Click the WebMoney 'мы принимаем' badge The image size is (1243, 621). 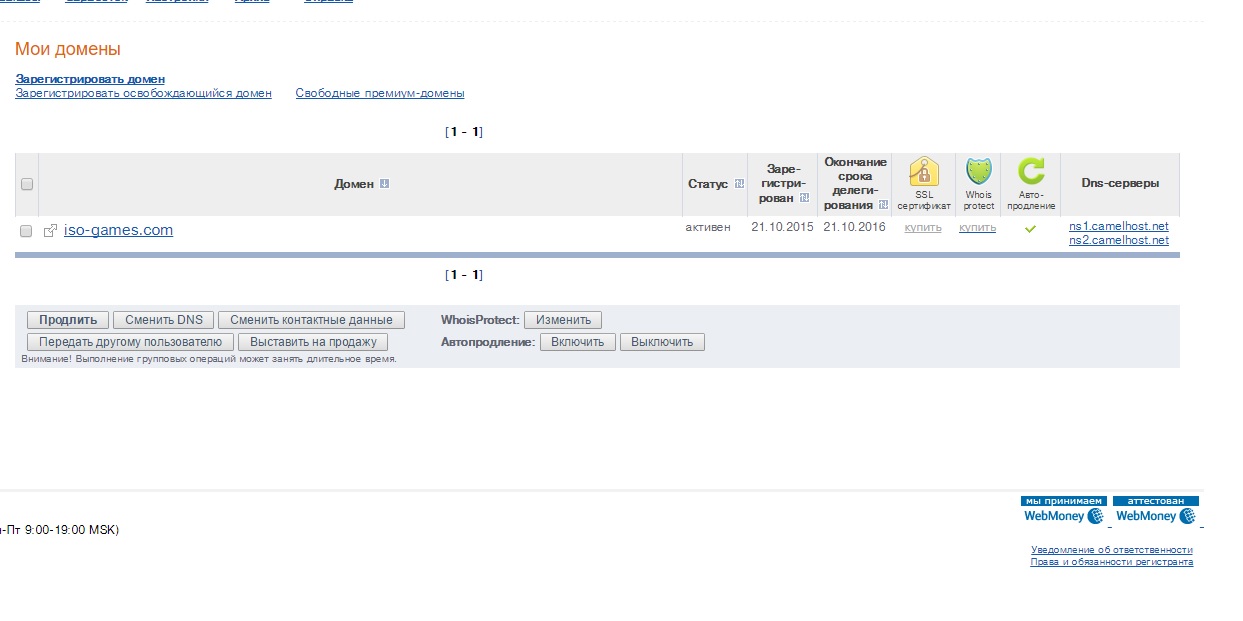tap(1062, 510)
